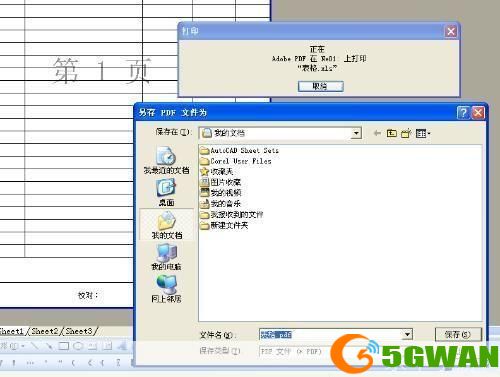
Task: Switch to the Sheet2 tab
Action: (x=45, y=331)
